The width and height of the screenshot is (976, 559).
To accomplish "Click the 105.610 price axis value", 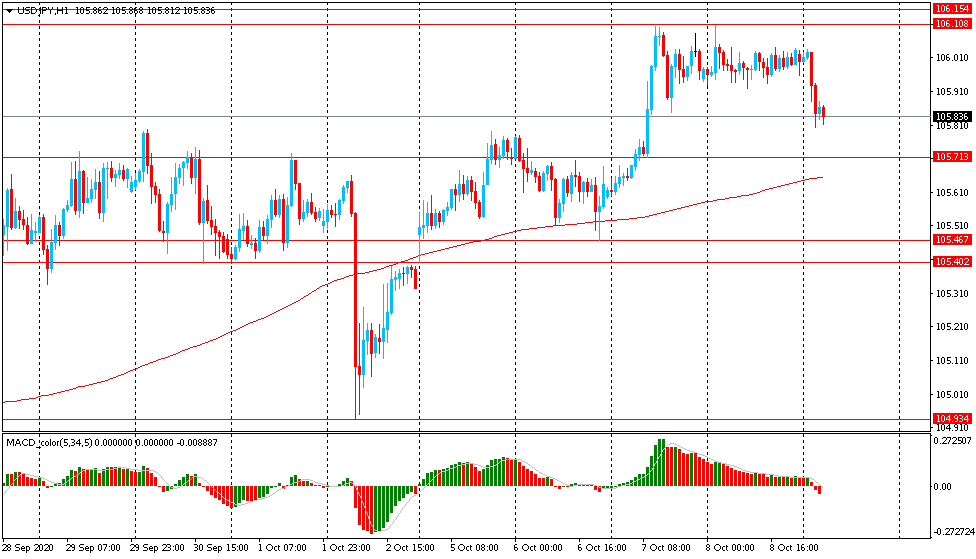I will pyautogui.click(x=952, y=192).
